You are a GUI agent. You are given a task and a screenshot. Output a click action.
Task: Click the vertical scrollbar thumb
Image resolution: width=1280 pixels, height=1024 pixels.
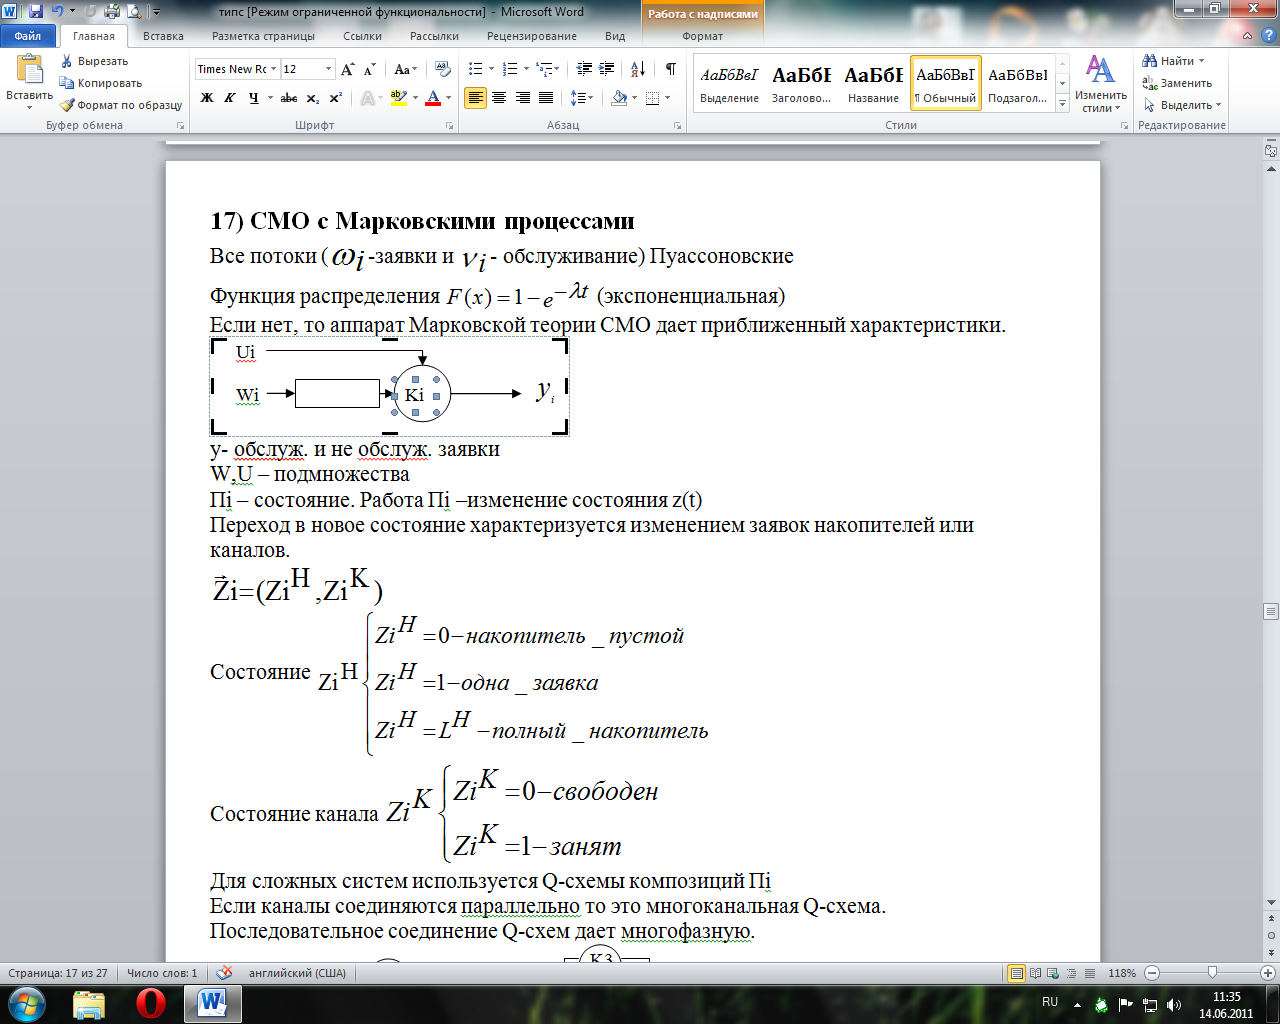[x=1271, y=611]
